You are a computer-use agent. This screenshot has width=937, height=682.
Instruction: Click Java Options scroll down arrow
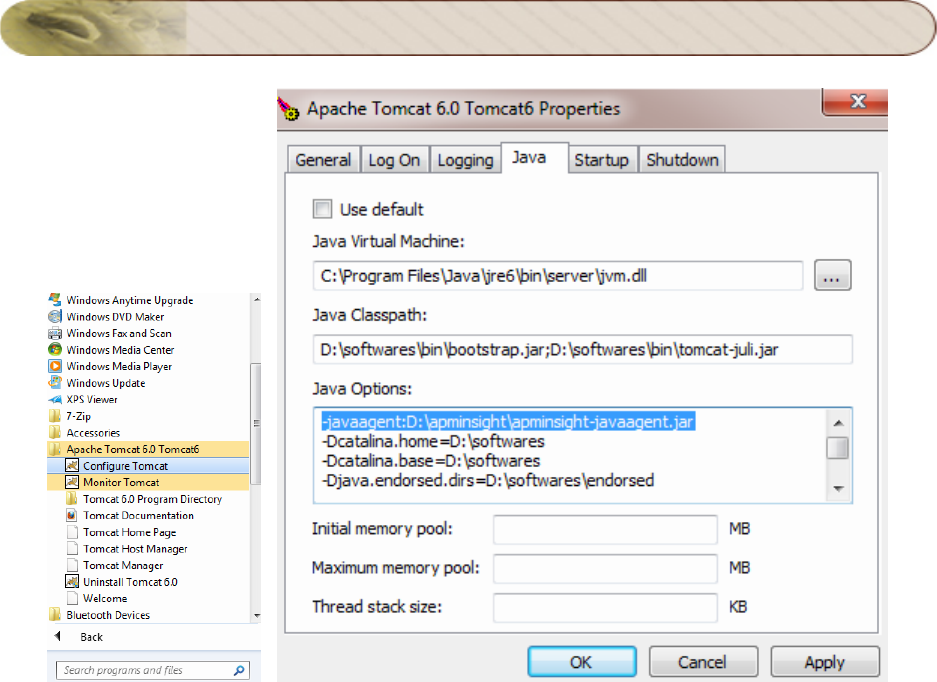pos(838,488)
